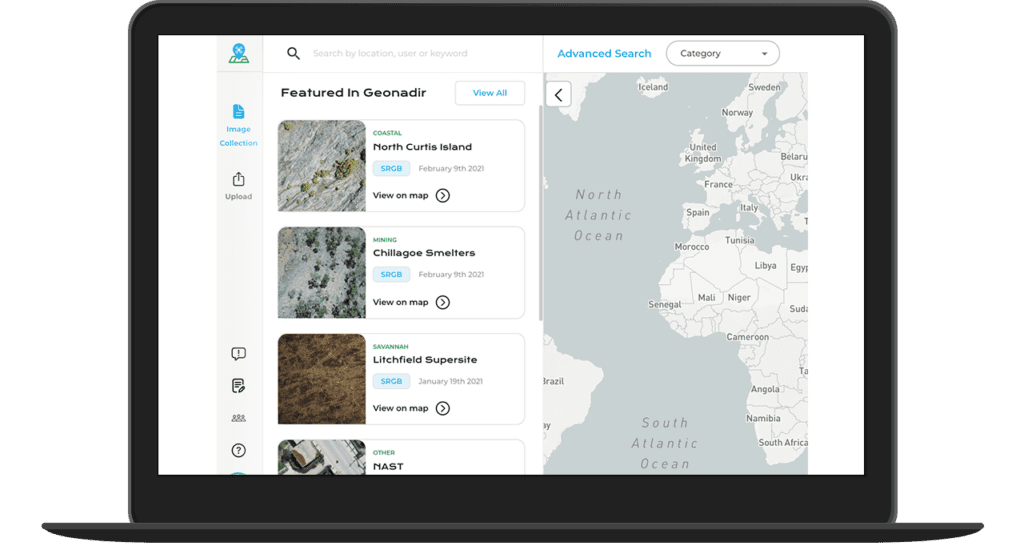Click January 19th 2021 date text
1024x554 pixels.
click(450, 381)
